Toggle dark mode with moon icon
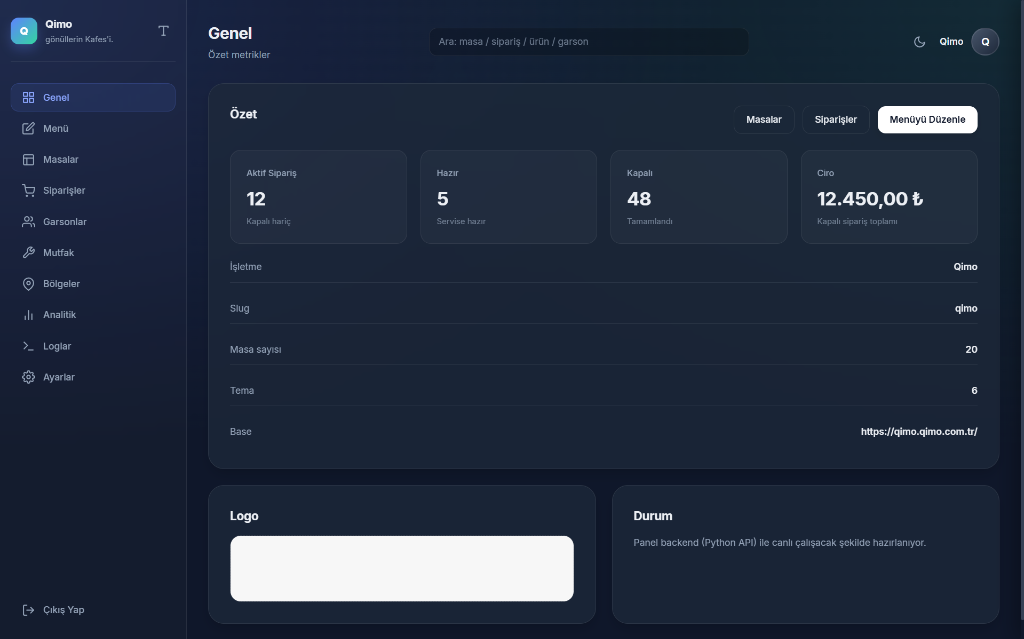Viewport: 1024px width, 639px height. point(919,42)
